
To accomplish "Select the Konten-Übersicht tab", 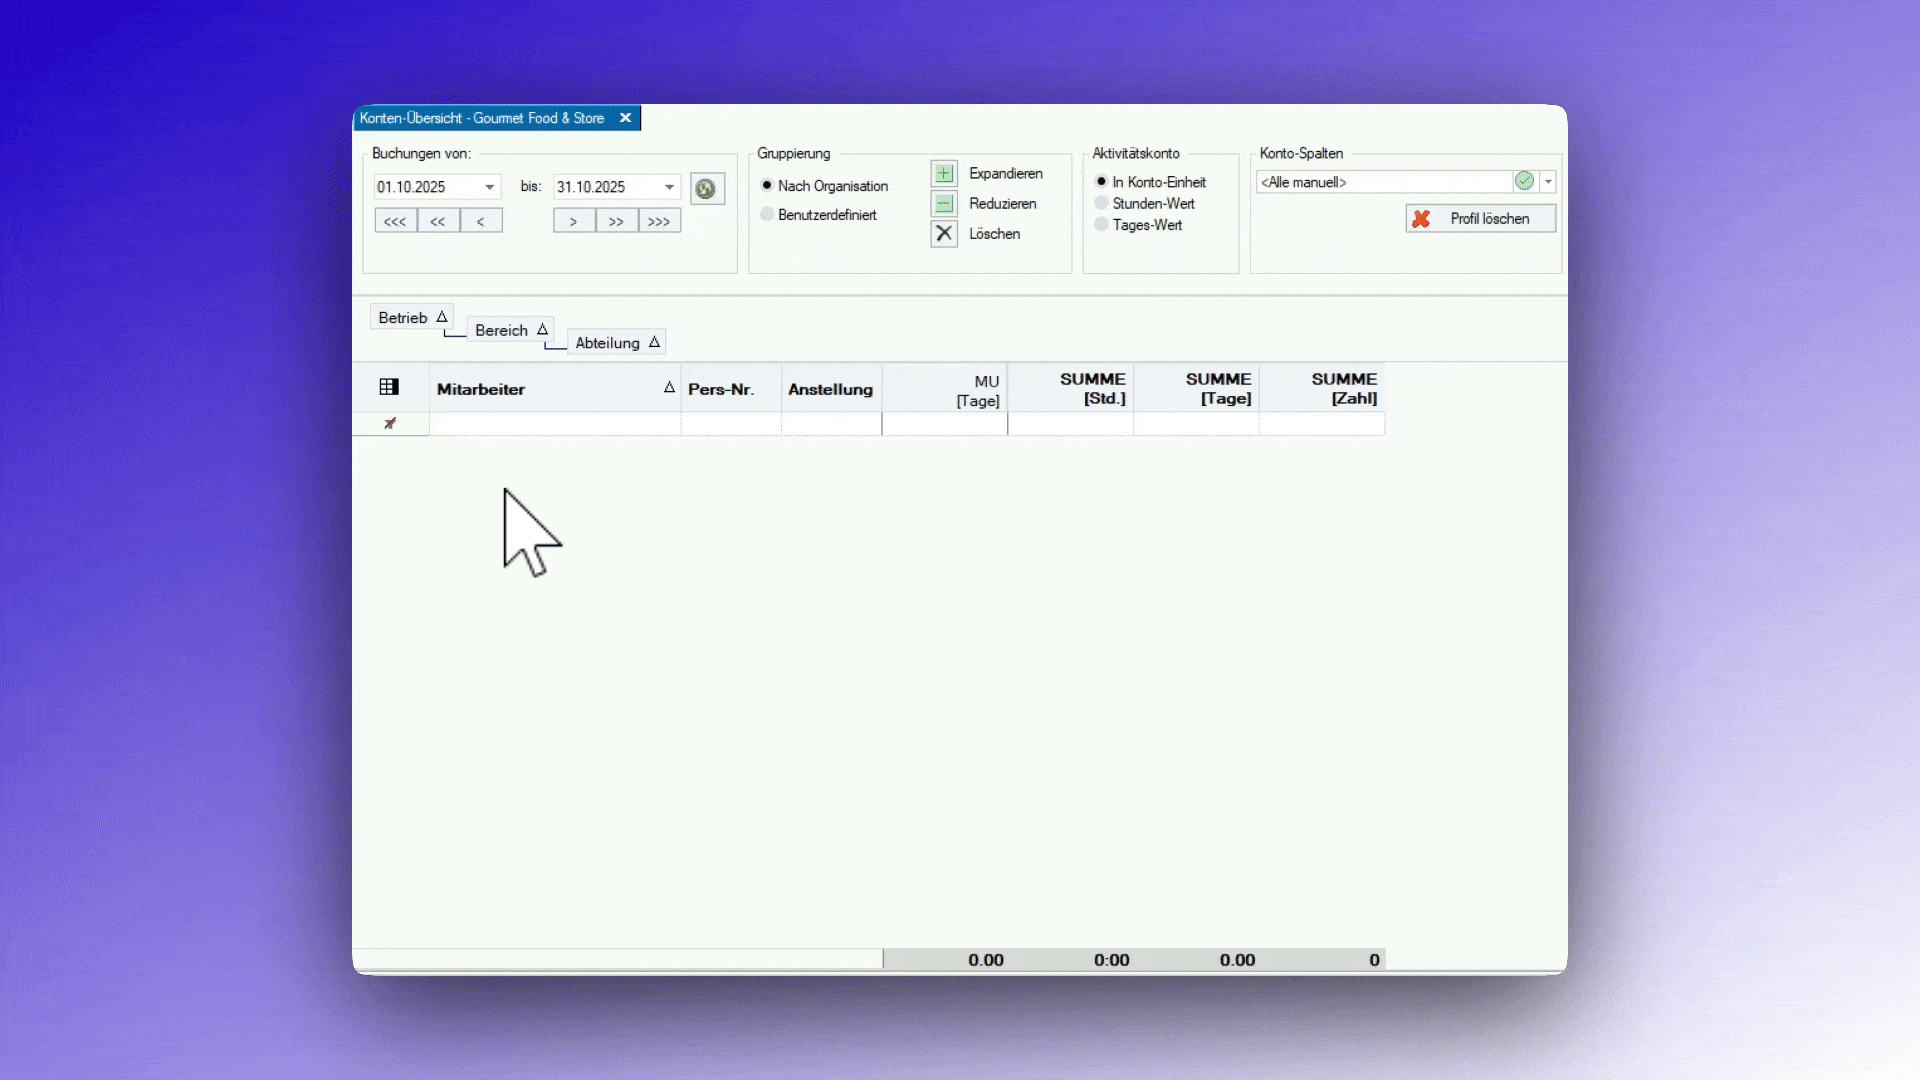I will pos(482,118).
